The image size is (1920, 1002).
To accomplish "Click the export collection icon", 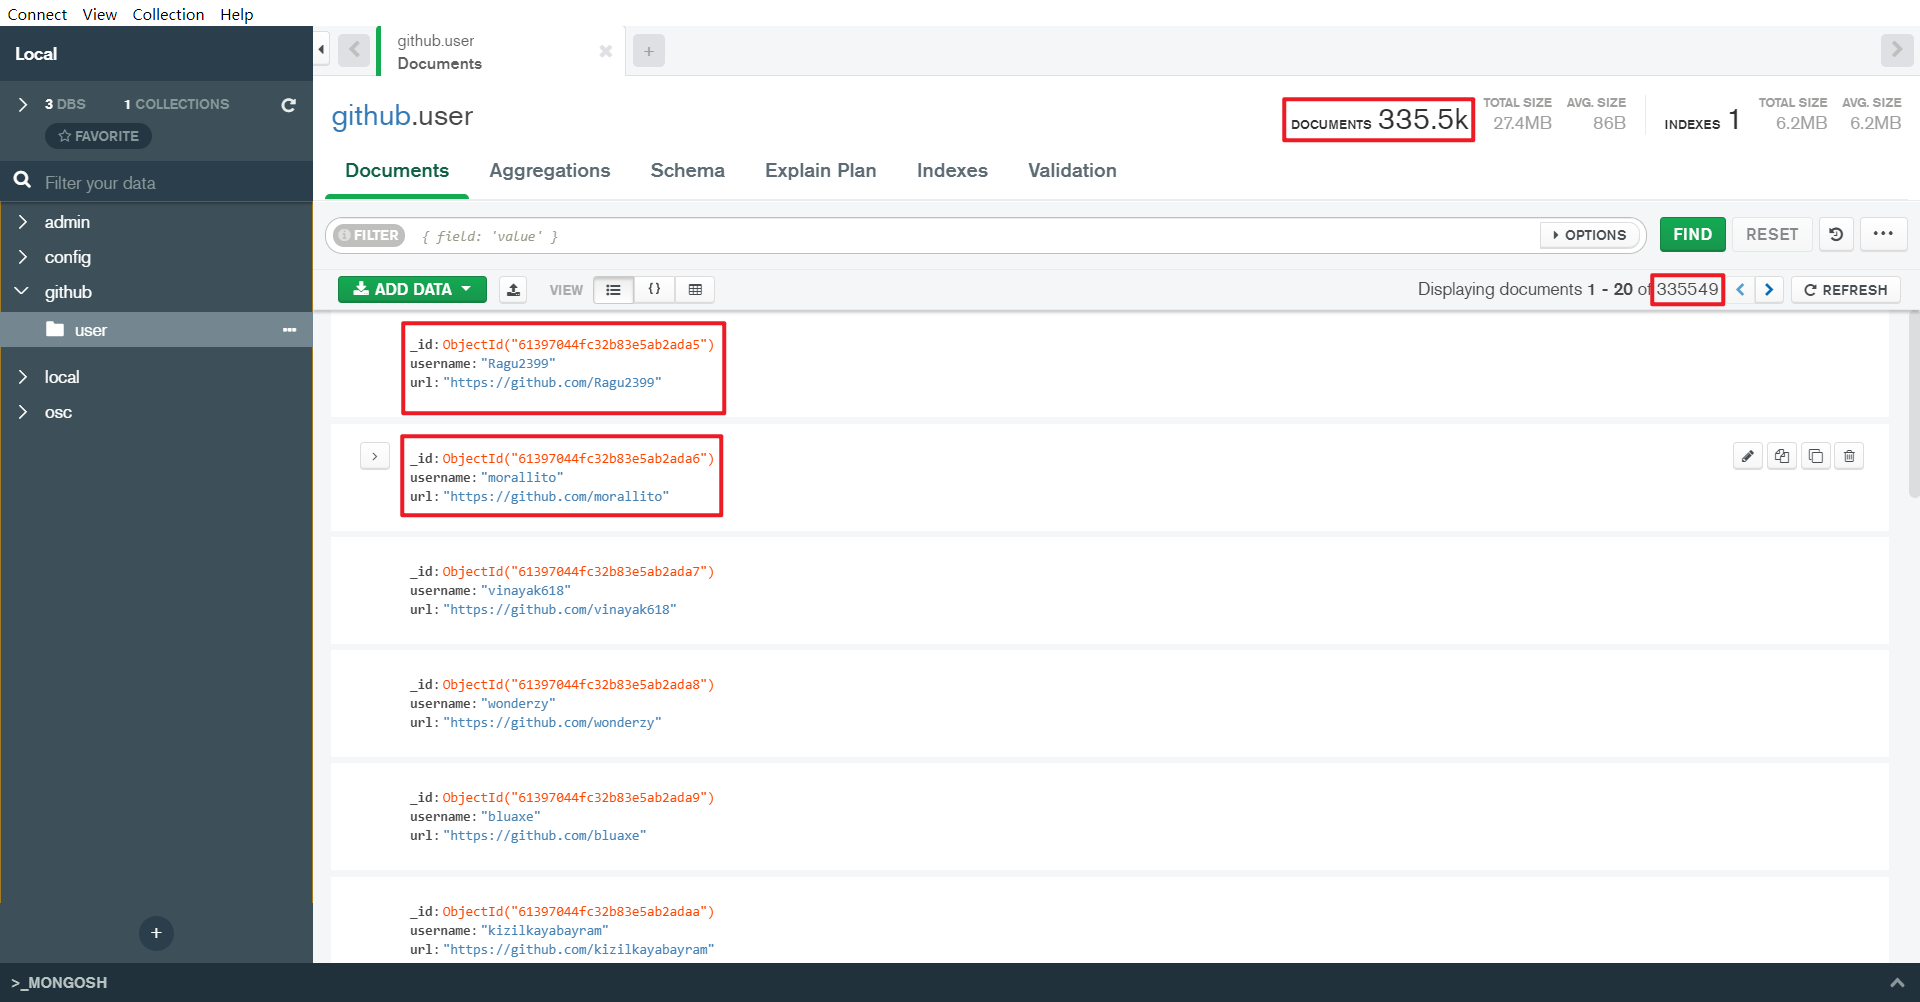I will (513, 289).
